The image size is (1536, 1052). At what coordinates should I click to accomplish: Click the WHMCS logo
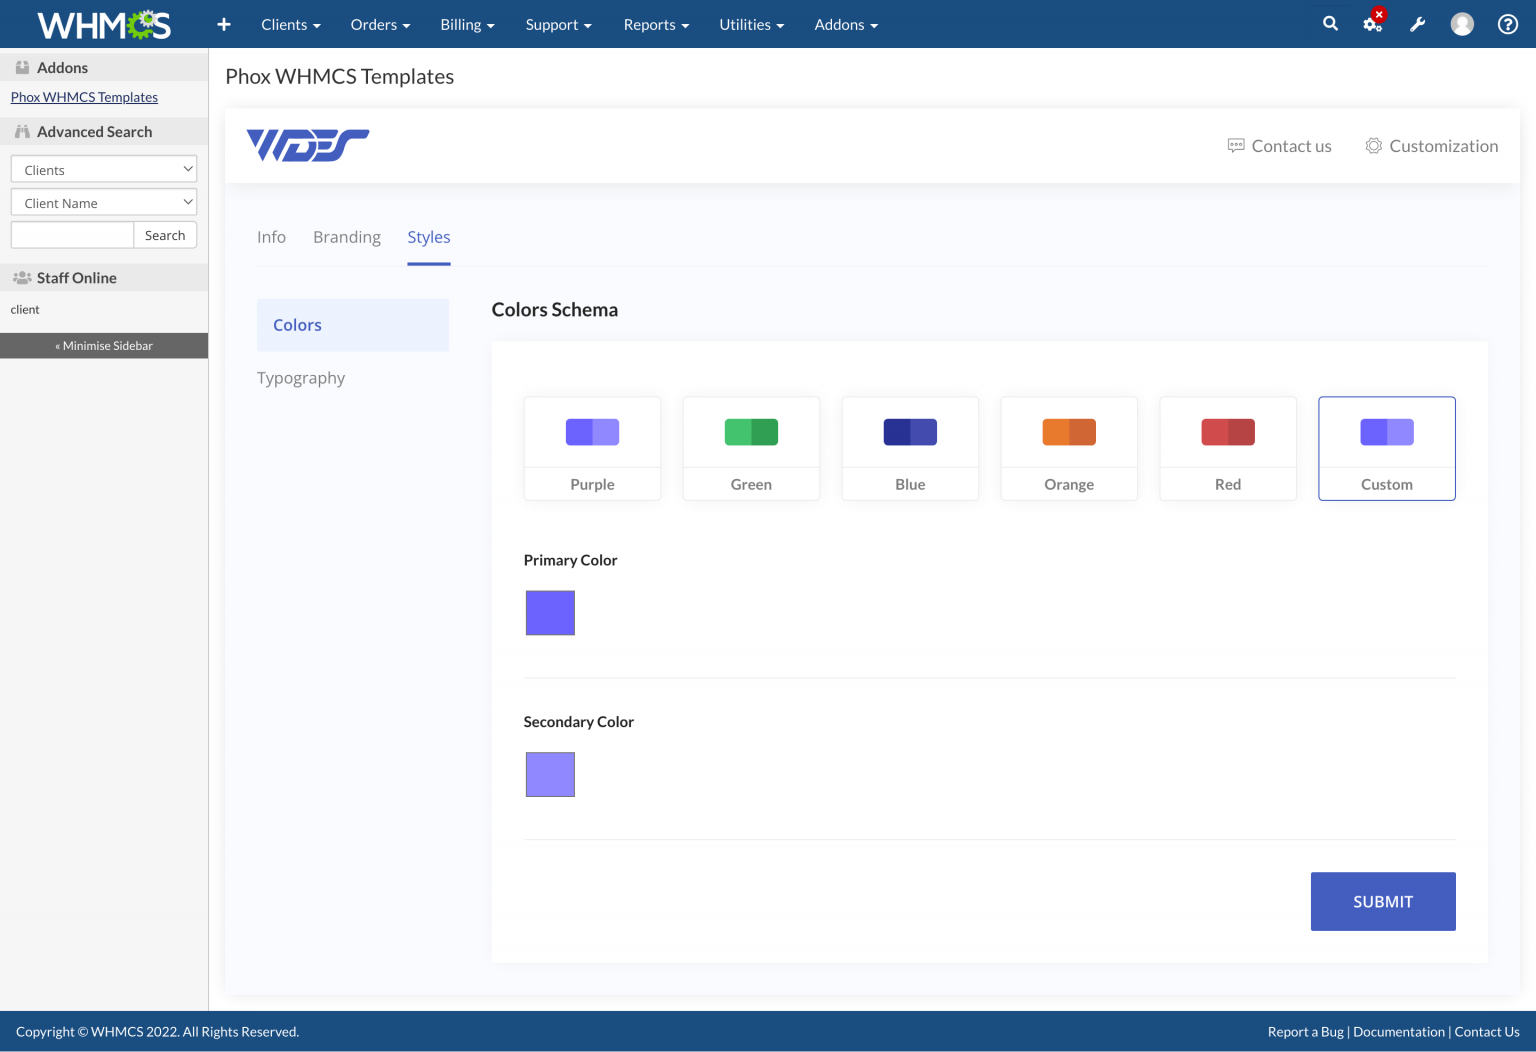click(x=104, y=24)
